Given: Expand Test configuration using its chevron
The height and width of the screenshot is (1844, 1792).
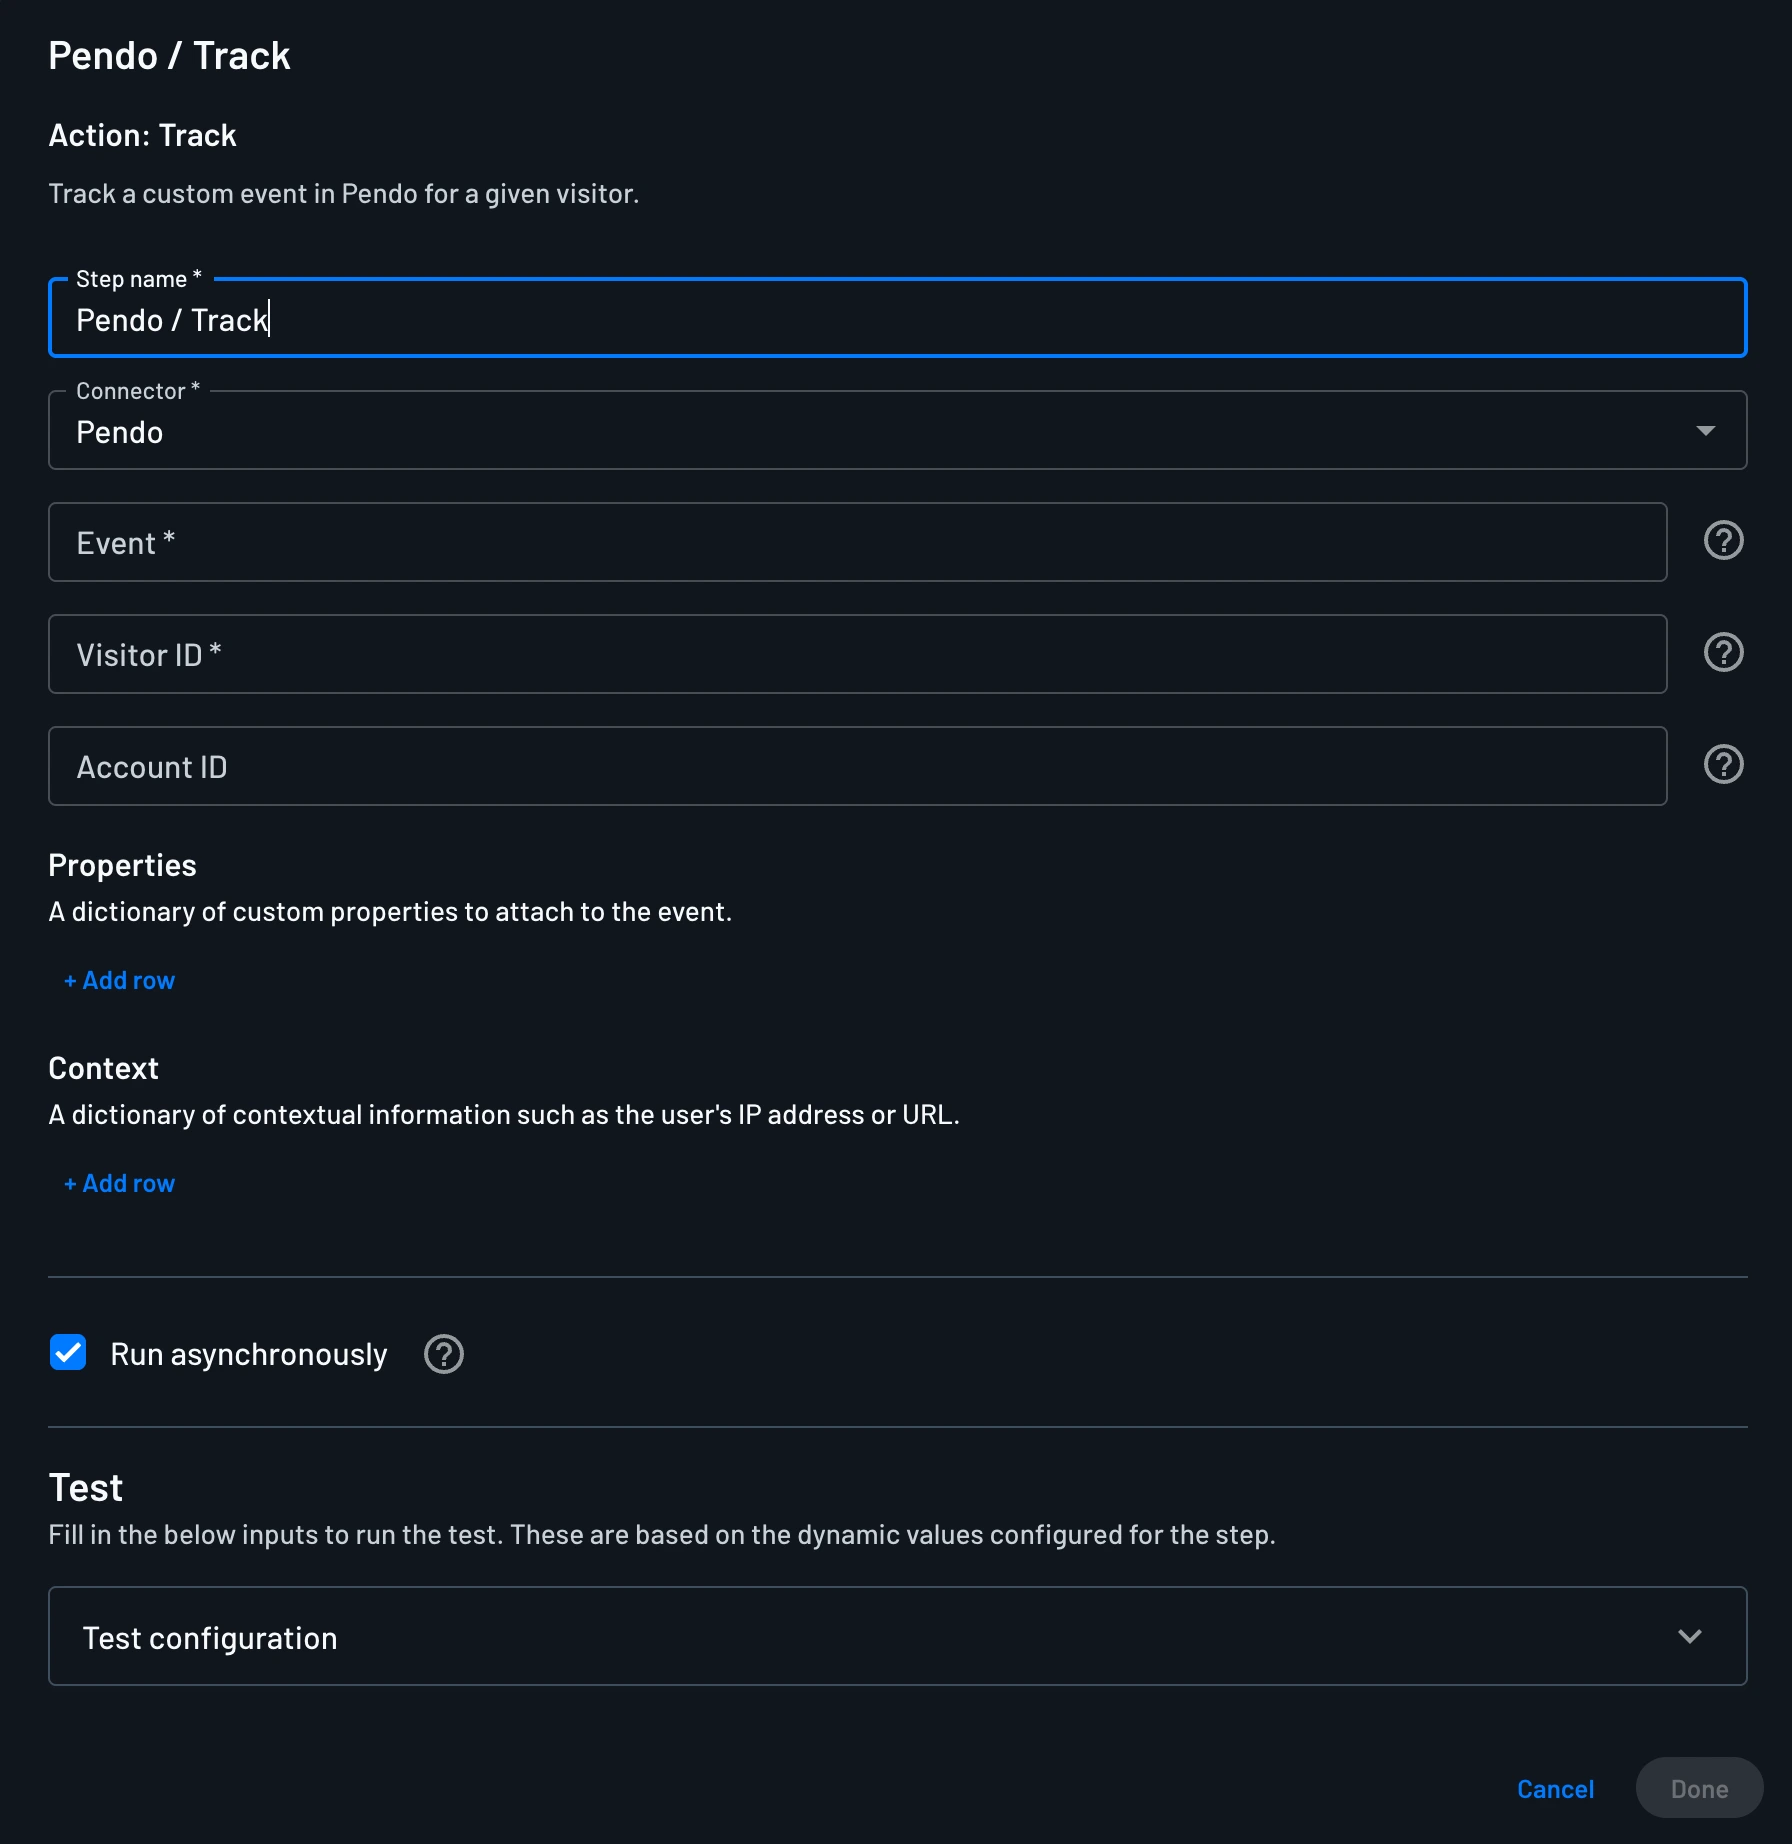Looking at the screenshot, I should (x=1689, y=1637).
